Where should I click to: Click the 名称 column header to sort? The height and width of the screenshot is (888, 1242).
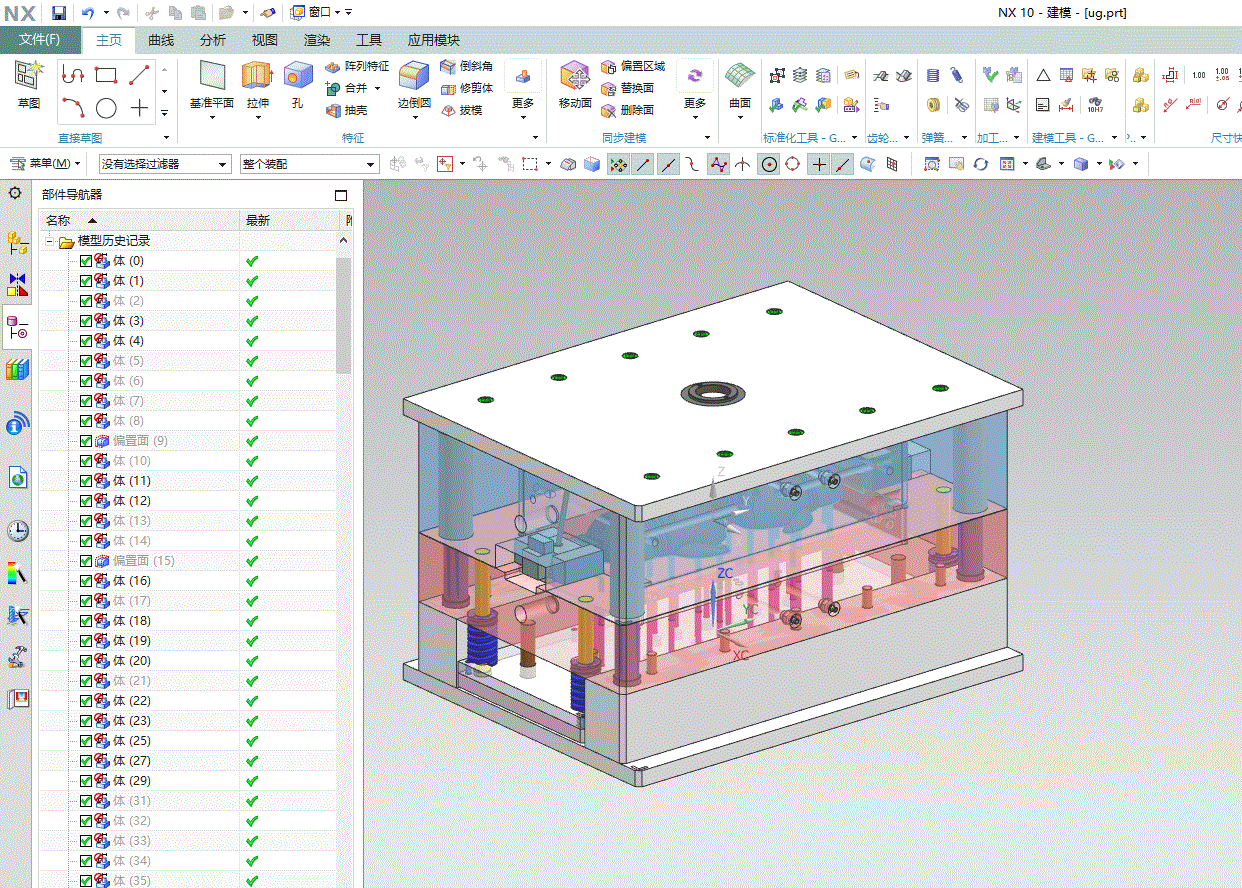click(x=60, y=220)
